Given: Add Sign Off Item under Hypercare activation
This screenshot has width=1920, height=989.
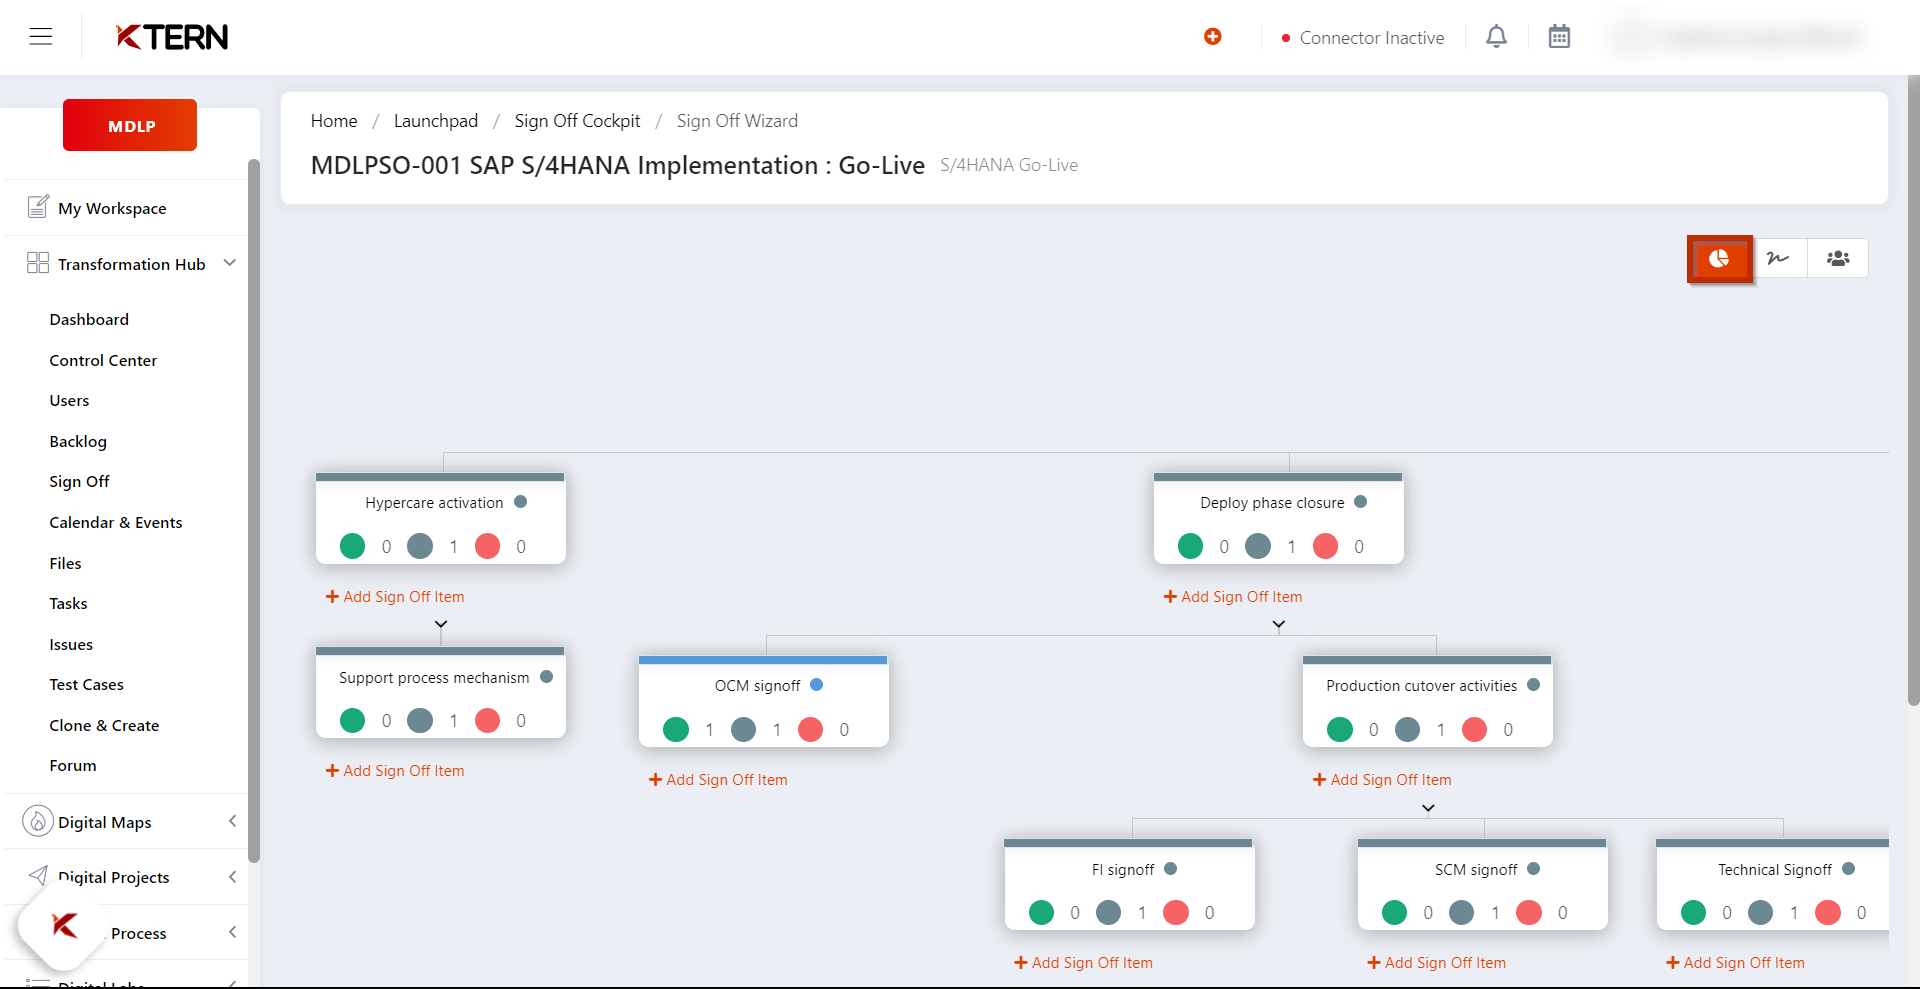Looking at the screenshot, I should pyautogui.click(x=395, y=596).
